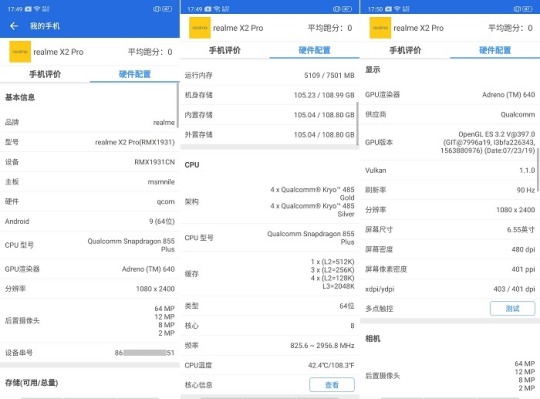Switch to 手机评价 tab in left screen

point(45,74)
